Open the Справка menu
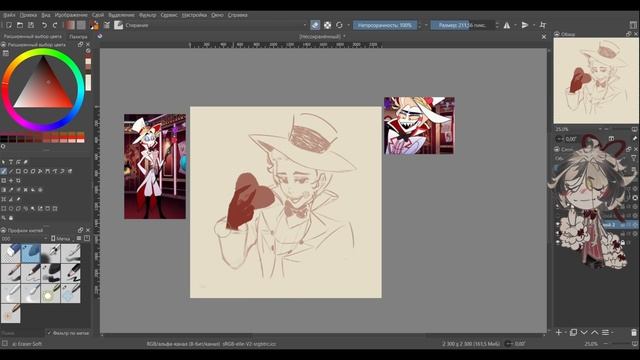 tap(238, 15)
